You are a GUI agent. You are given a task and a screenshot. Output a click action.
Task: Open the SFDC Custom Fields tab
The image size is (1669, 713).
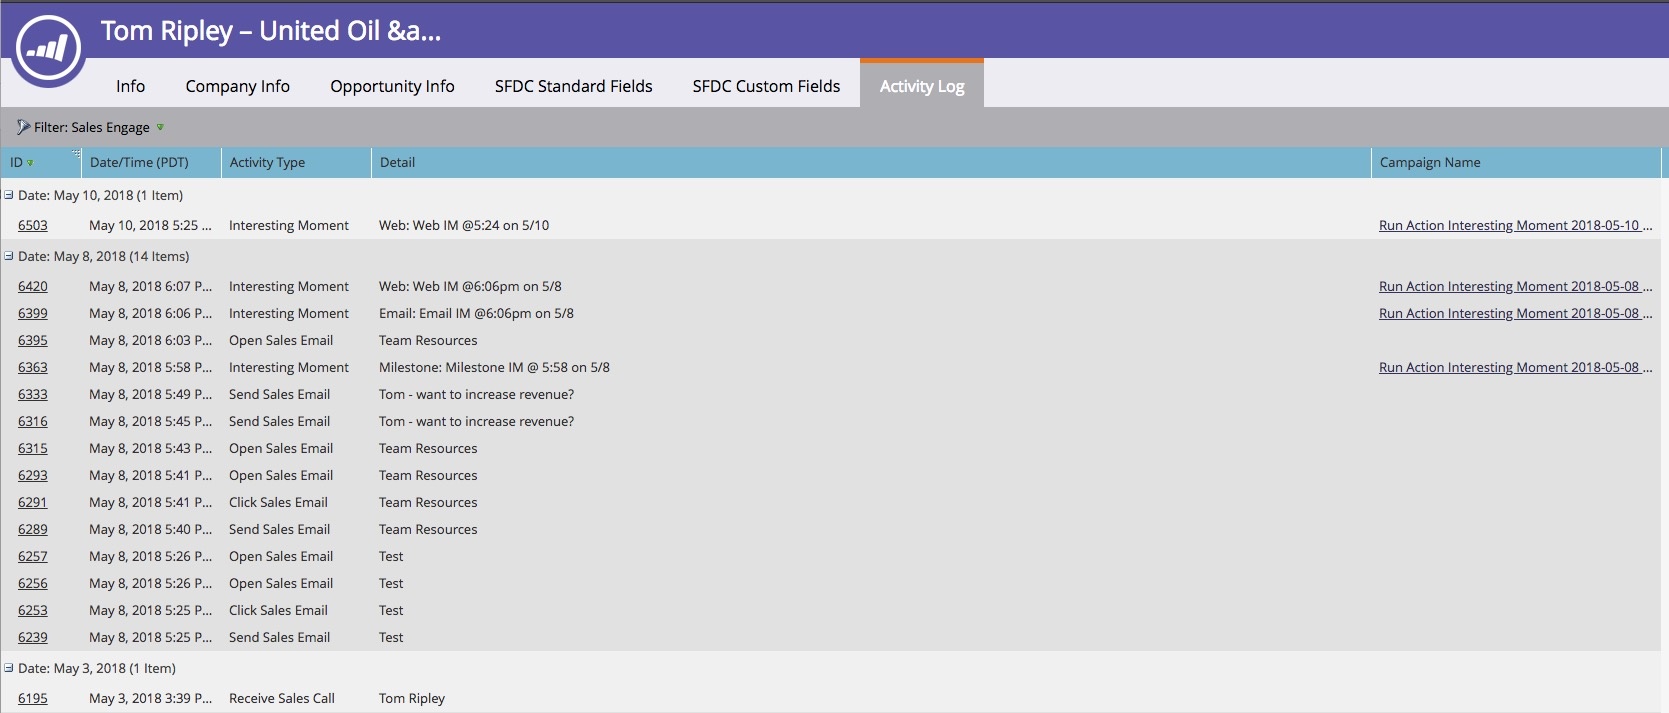(766, 86)
